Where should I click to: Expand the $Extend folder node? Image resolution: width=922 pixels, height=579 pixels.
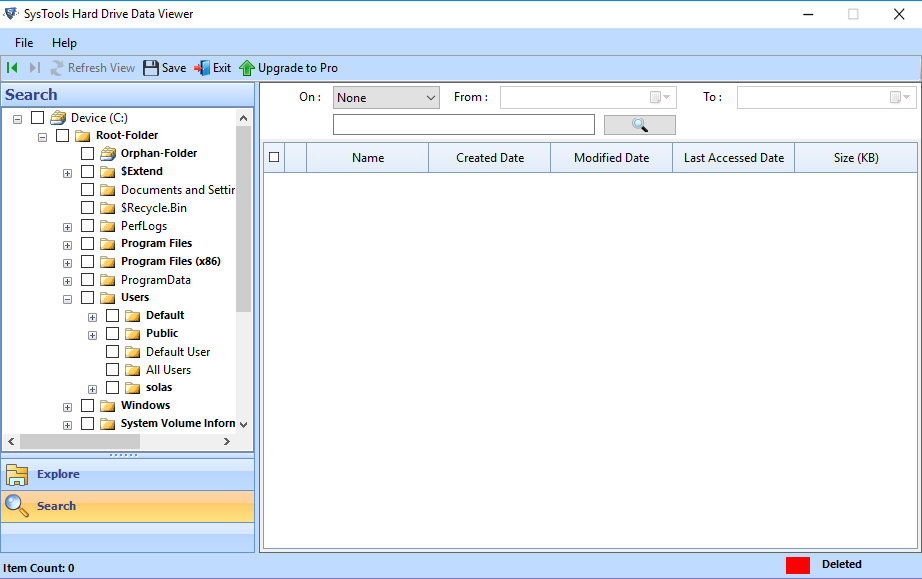point(68,173)
